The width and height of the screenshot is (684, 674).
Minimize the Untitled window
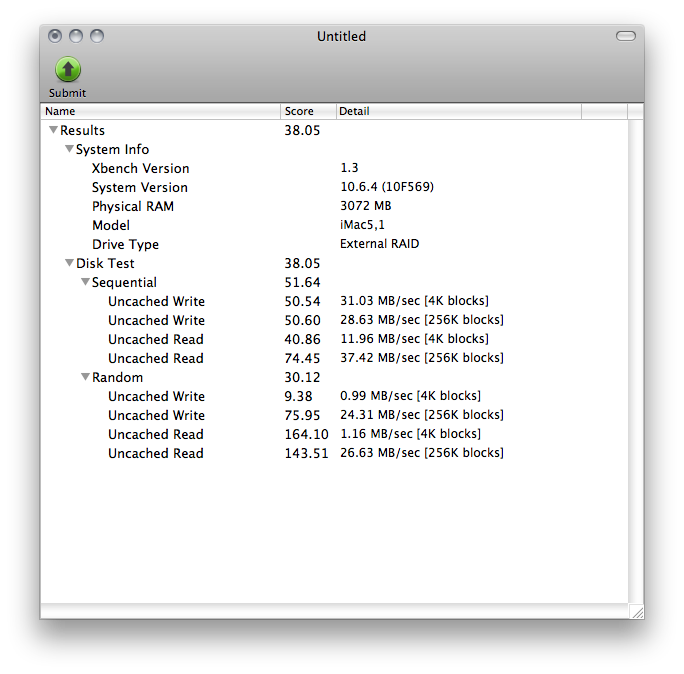pyautogui.click(x=76, y=36)
